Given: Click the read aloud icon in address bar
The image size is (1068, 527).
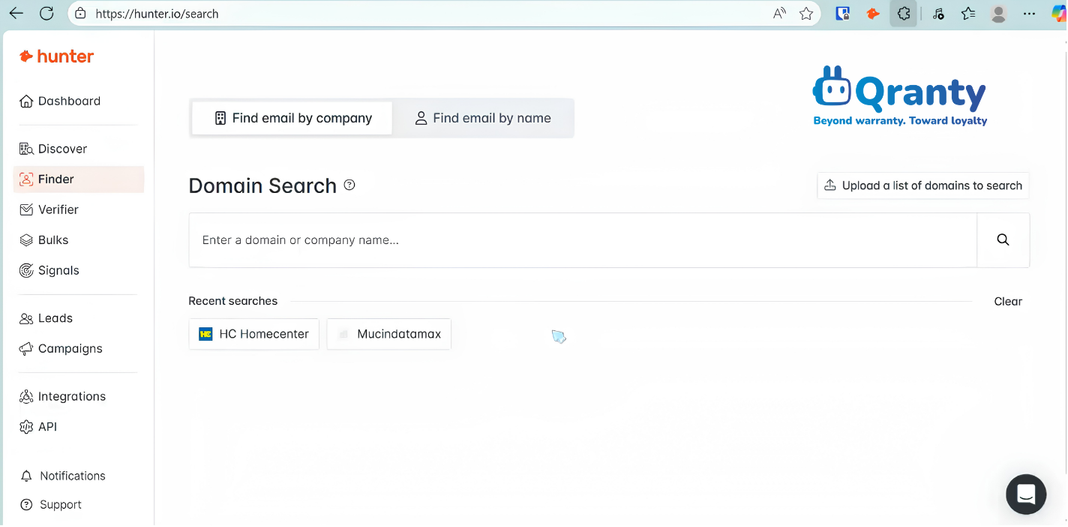Looking at the screenshot, I should click(779, 14).
